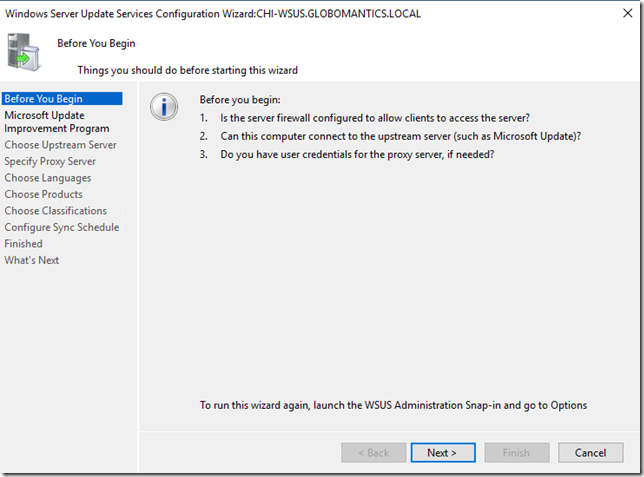Screen dimensions: 644x477
Task: Click the proxy credentials question text
Action: tap(357, 154)
